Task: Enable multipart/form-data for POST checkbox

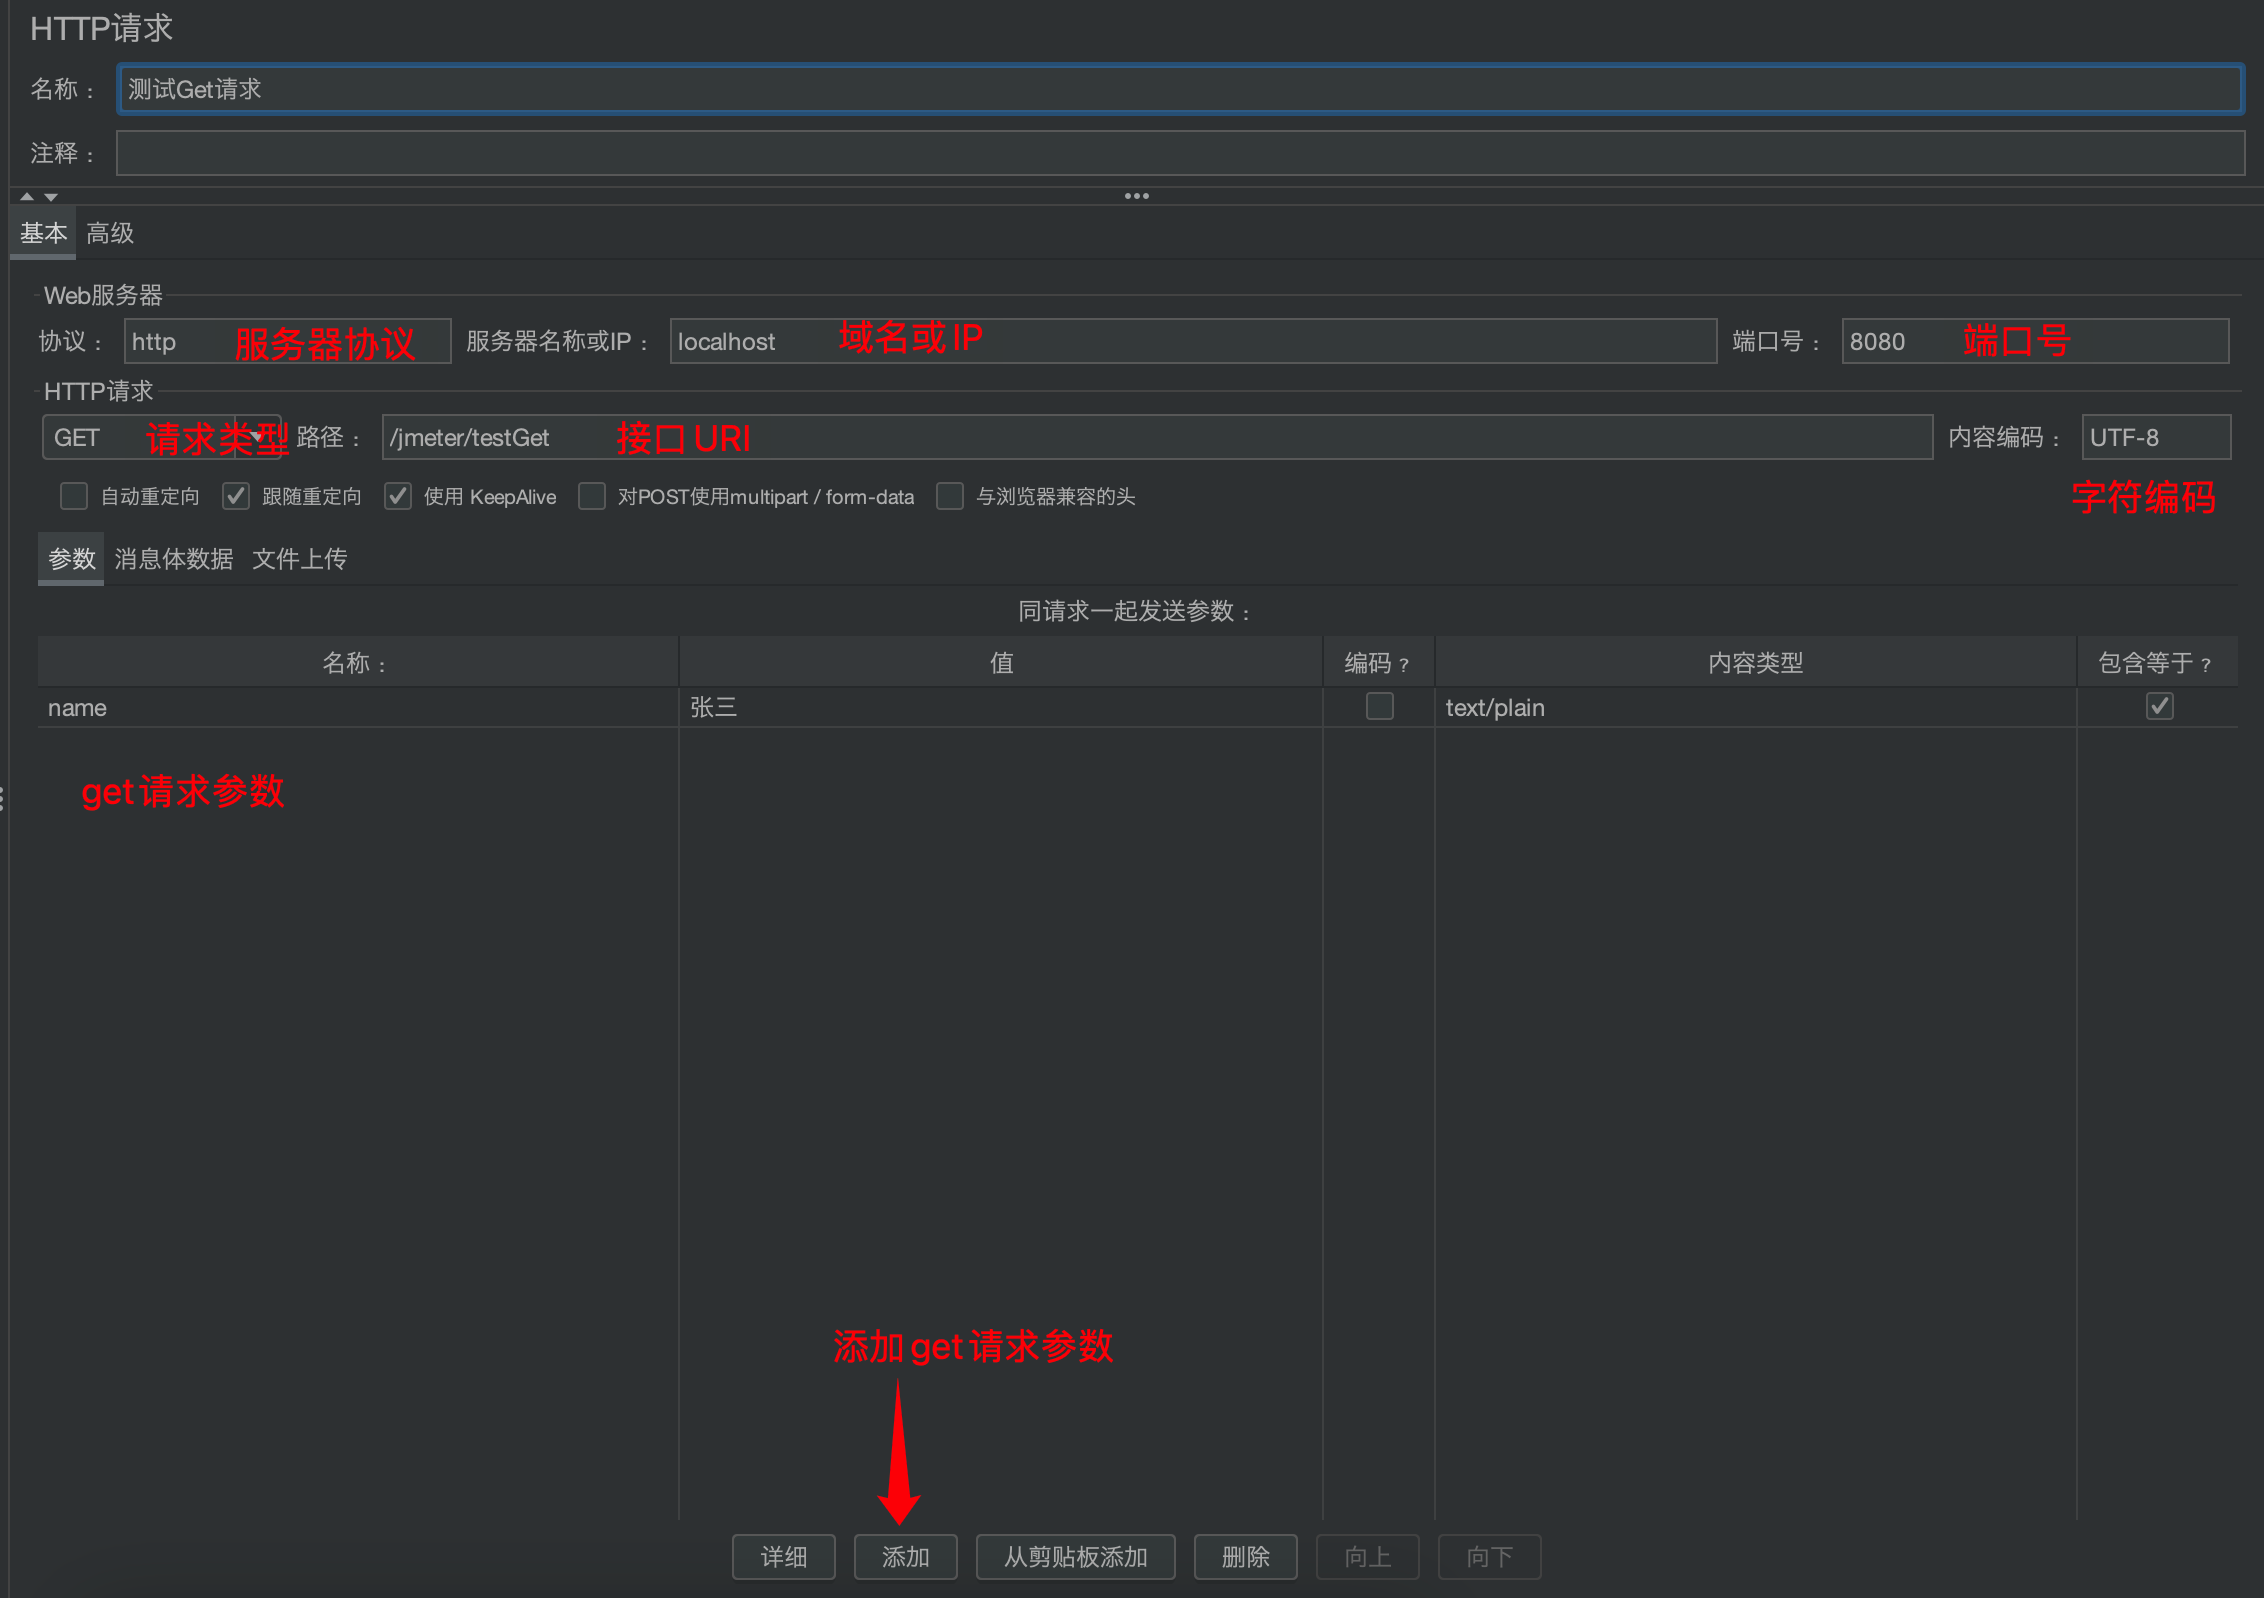Action: 592,496
